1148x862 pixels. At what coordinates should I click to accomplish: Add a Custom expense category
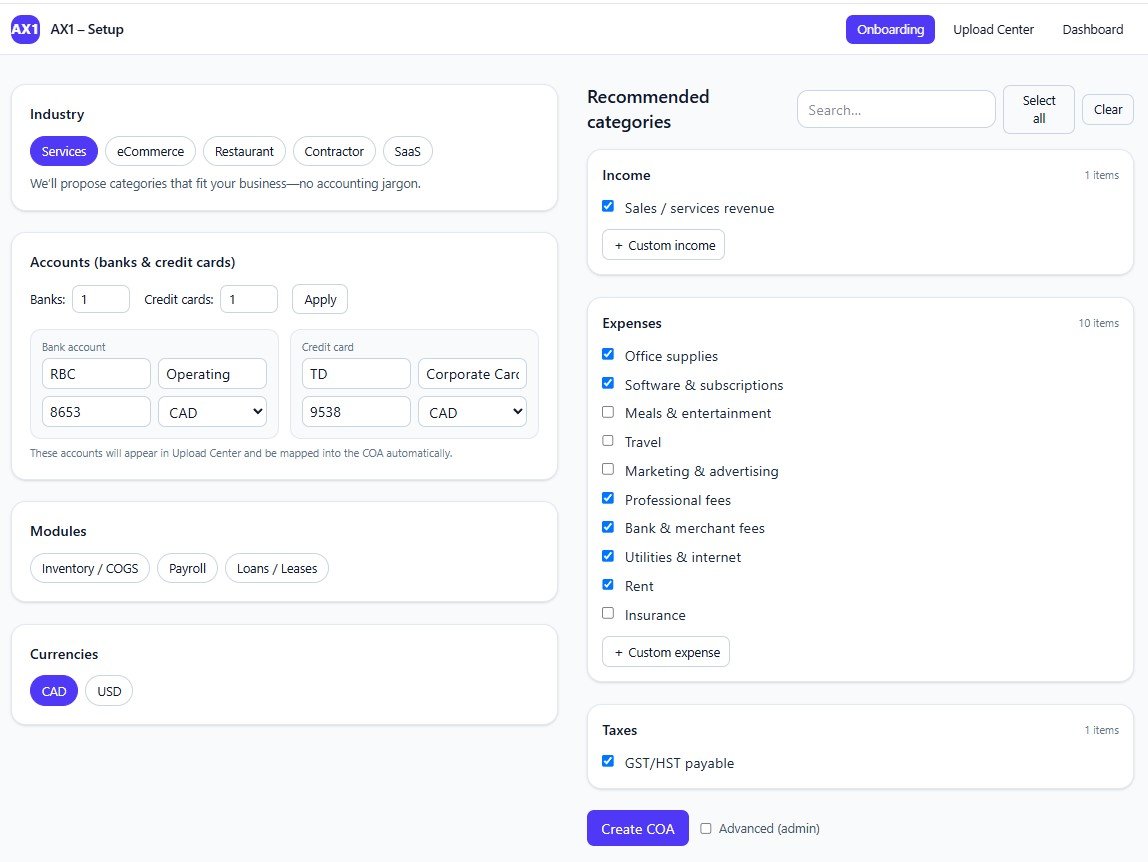[666, 652]
